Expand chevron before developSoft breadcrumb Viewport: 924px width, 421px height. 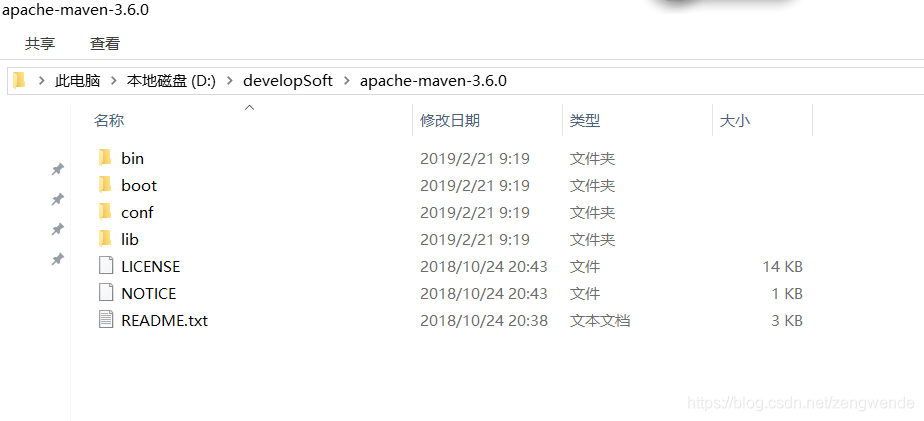click(230, 81)
